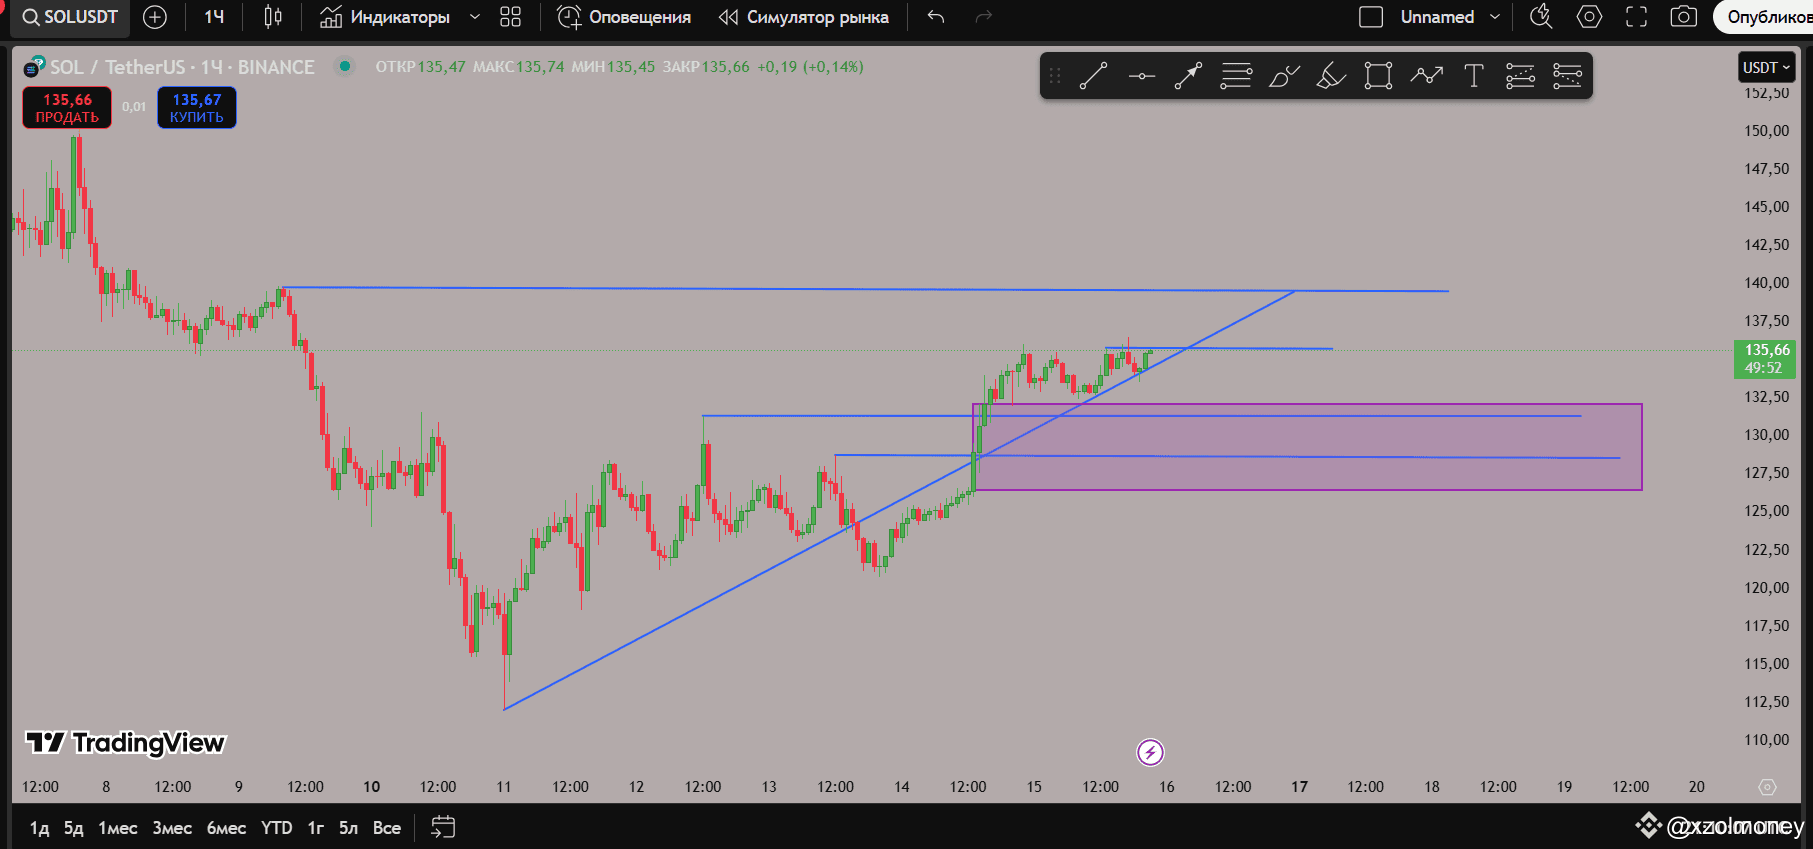The height and width of the screenshot is (849, 1813).
Task: Select the trend line drawing tool
Action: pos(1093,76)
